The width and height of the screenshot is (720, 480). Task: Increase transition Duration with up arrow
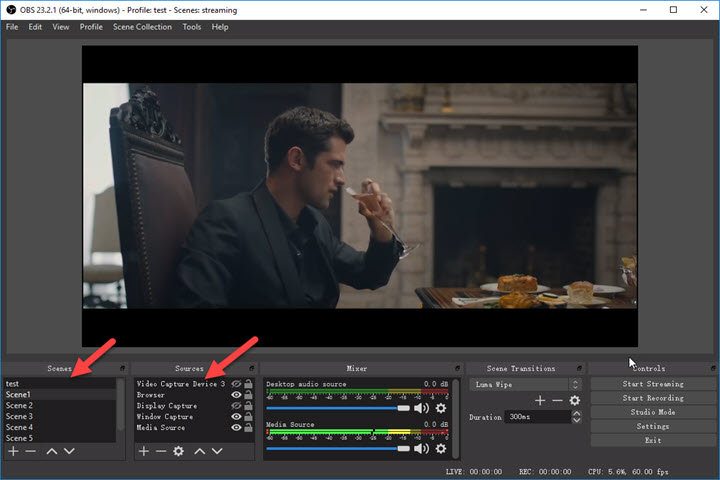tap(576, 413)
